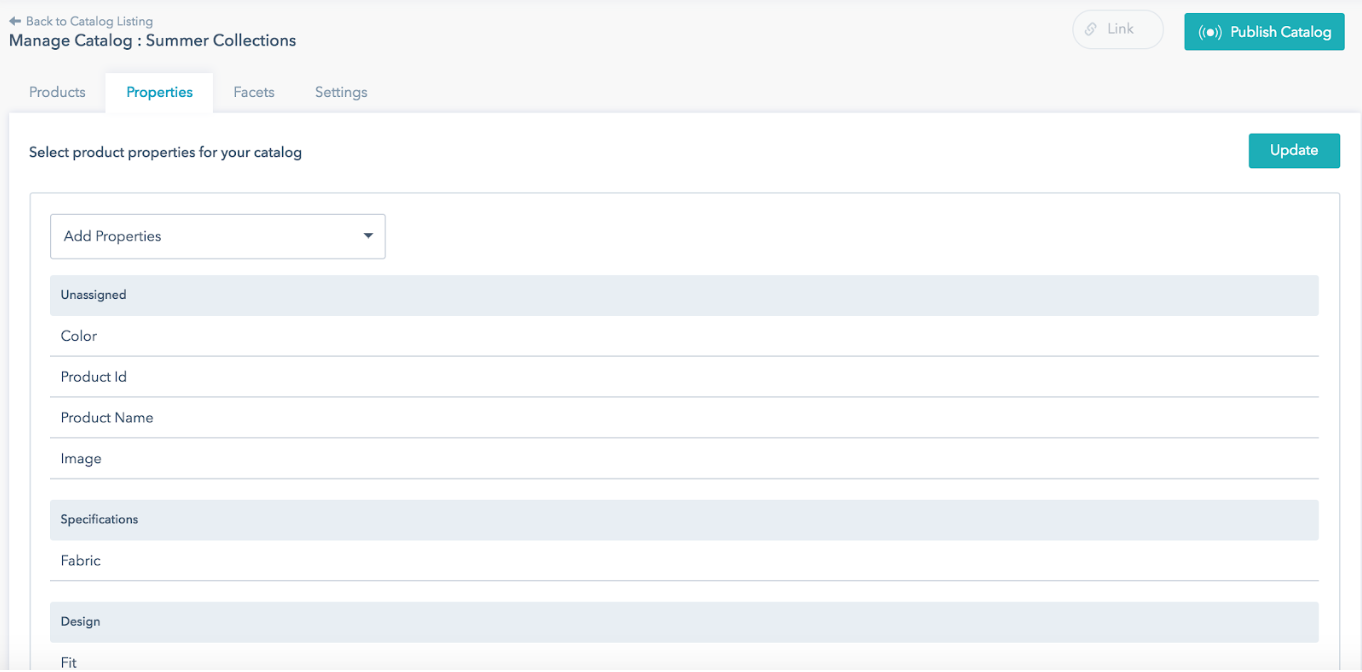
Task: Open the Facets tab
Action: tap(254, 92)
